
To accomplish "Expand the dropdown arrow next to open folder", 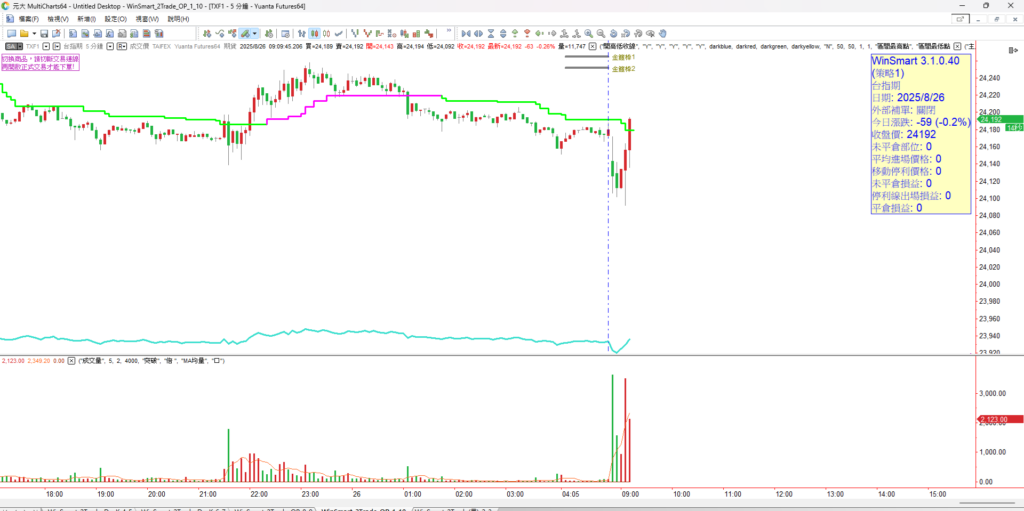I will (31, 33).
